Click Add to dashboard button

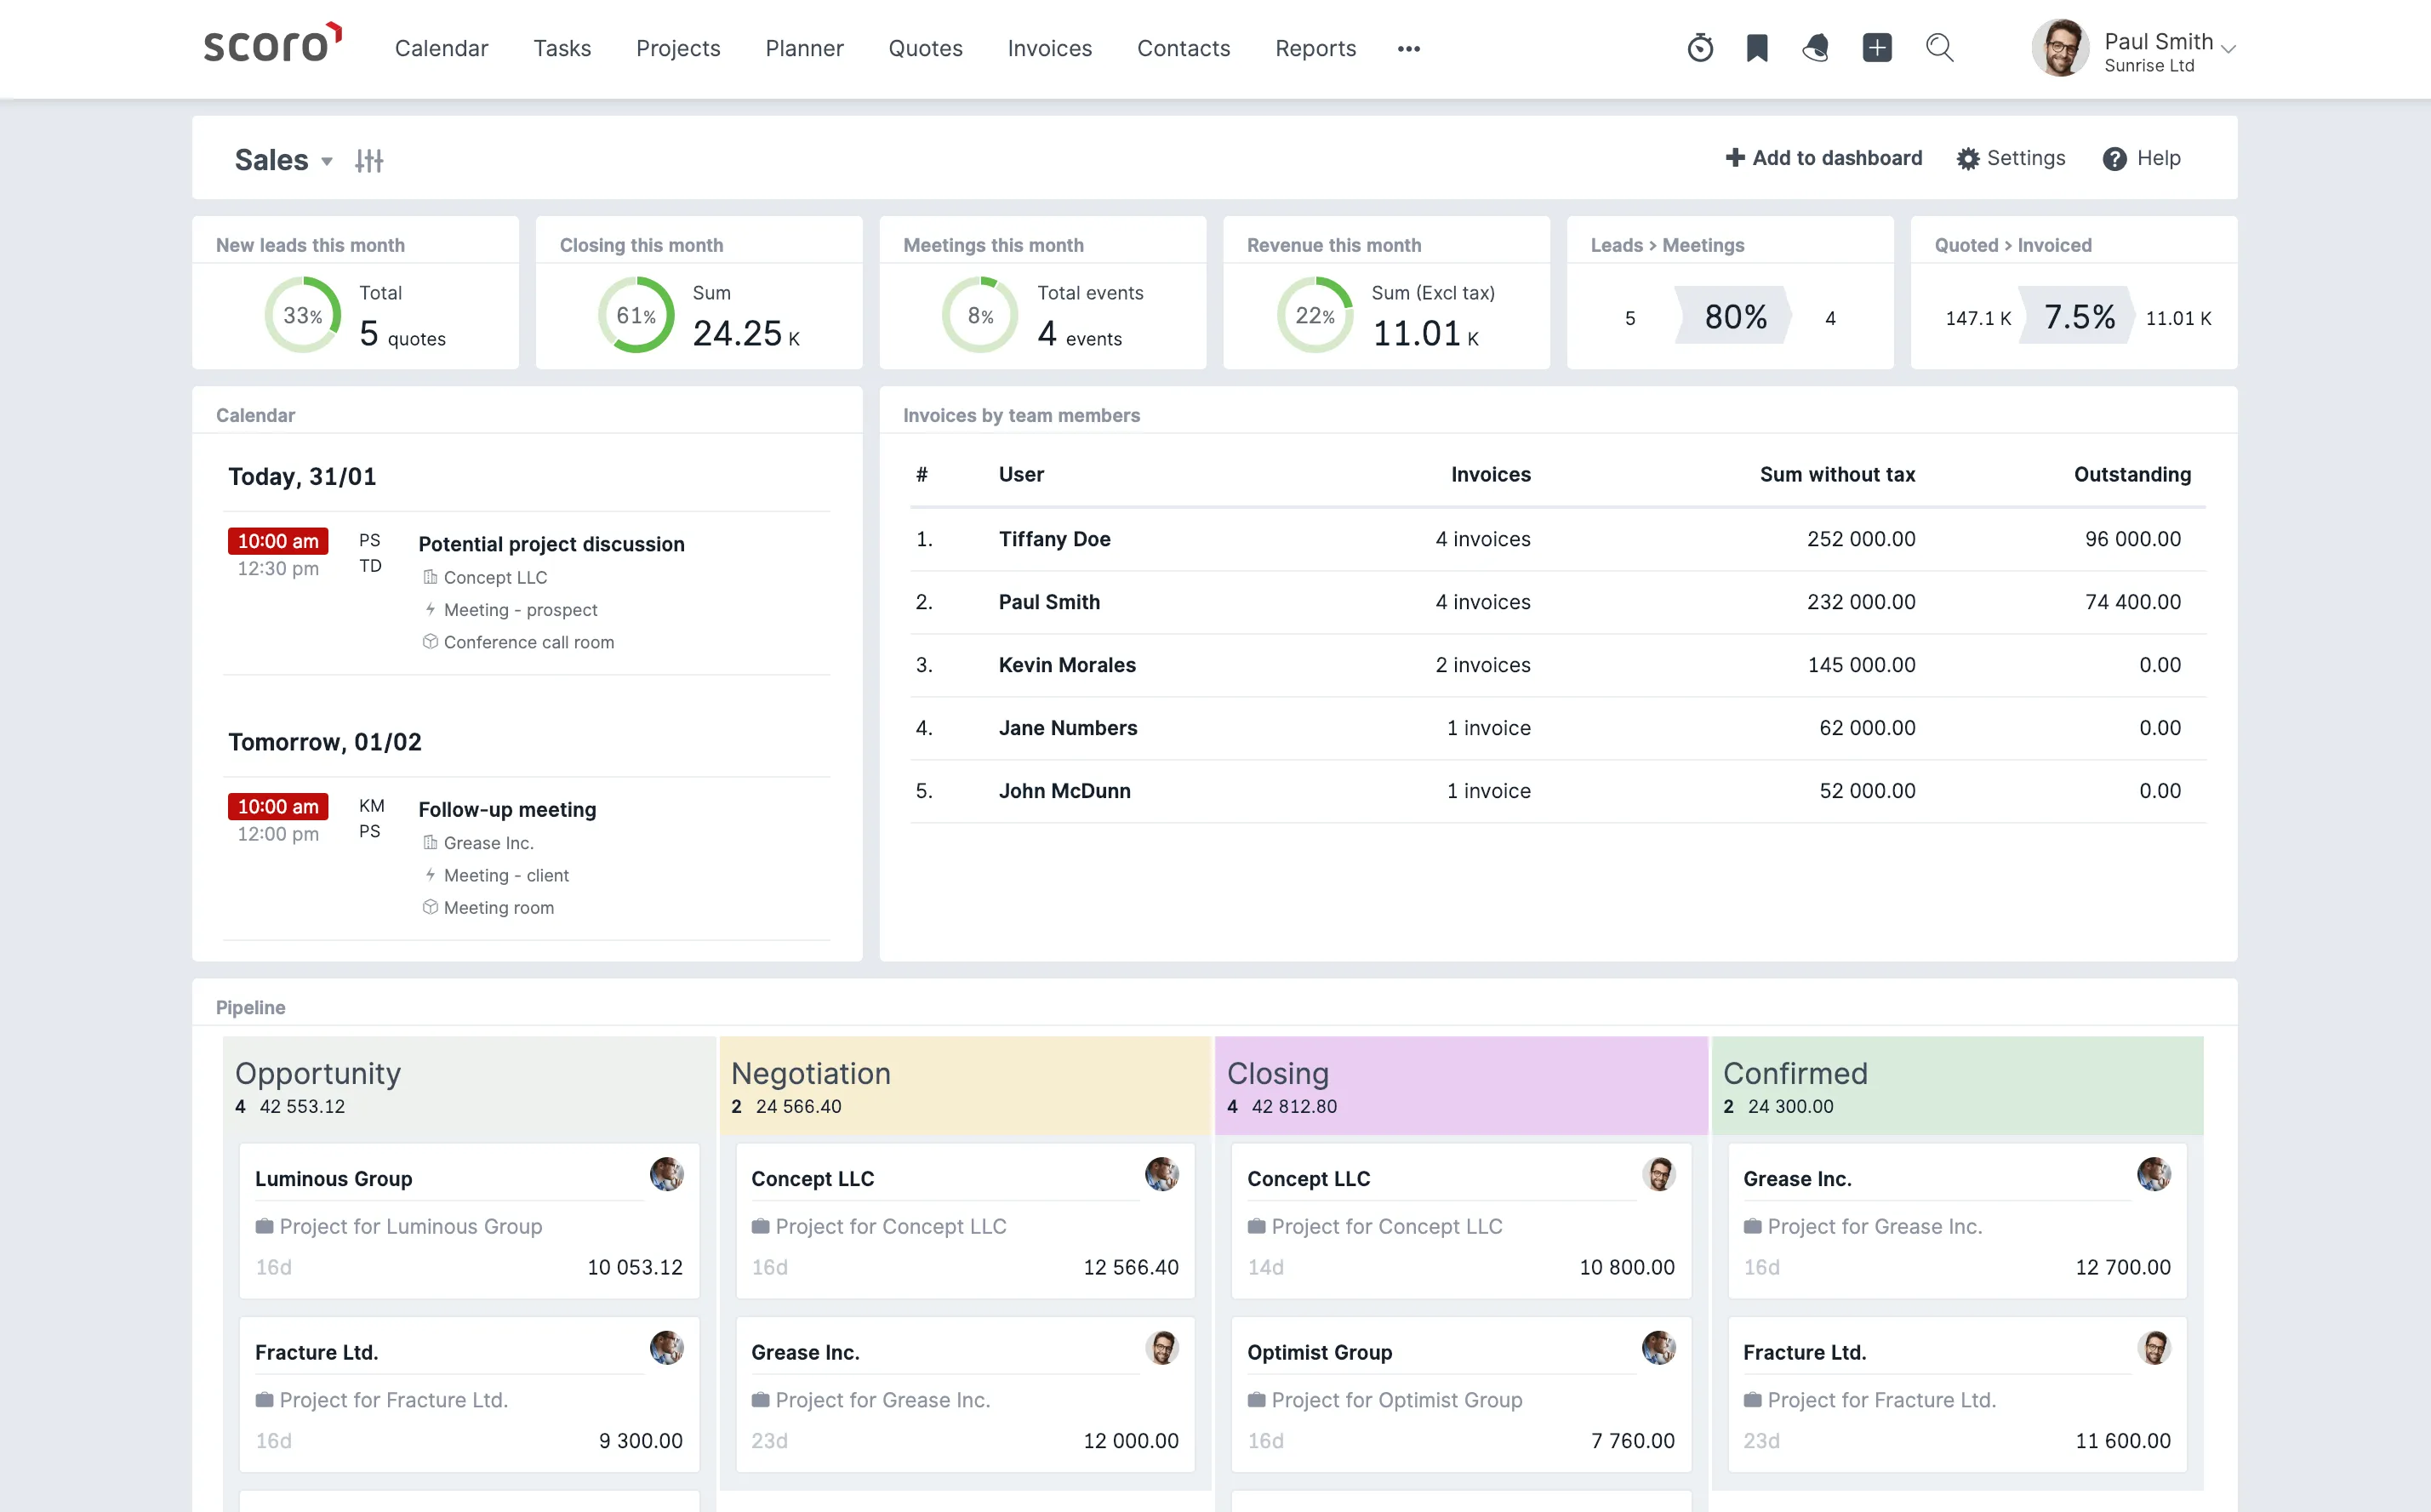click(1823, 158)
